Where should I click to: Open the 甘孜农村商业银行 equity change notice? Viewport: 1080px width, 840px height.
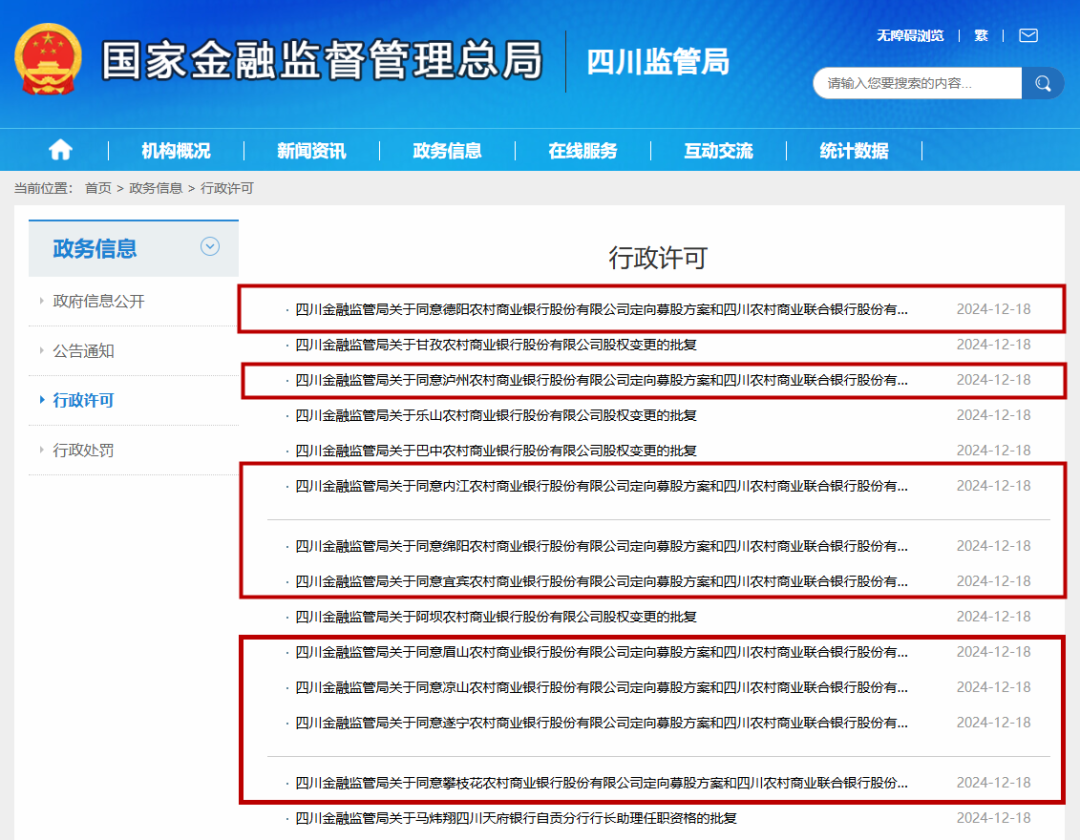point(496,344)
